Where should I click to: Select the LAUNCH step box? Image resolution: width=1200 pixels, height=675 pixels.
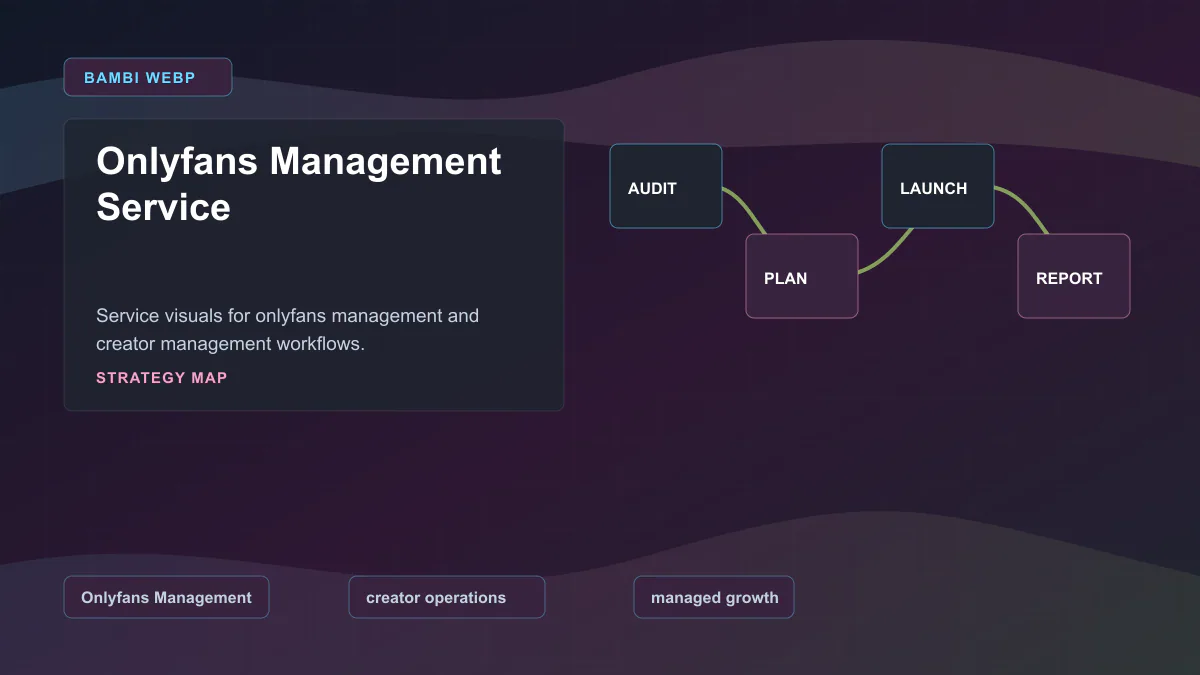[938, 186]
